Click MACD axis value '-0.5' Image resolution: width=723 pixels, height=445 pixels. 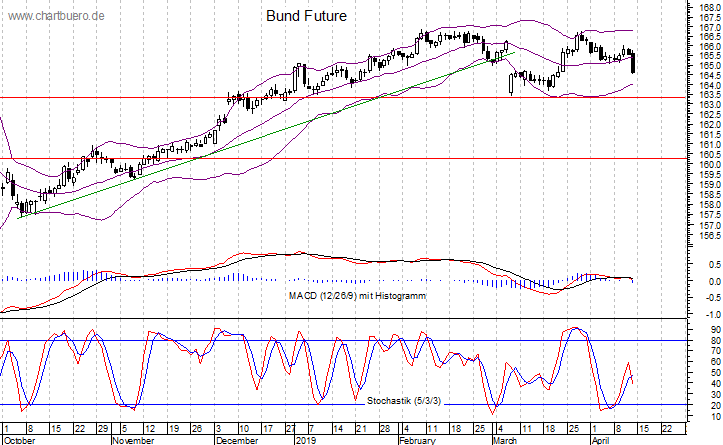pos(714,298)
